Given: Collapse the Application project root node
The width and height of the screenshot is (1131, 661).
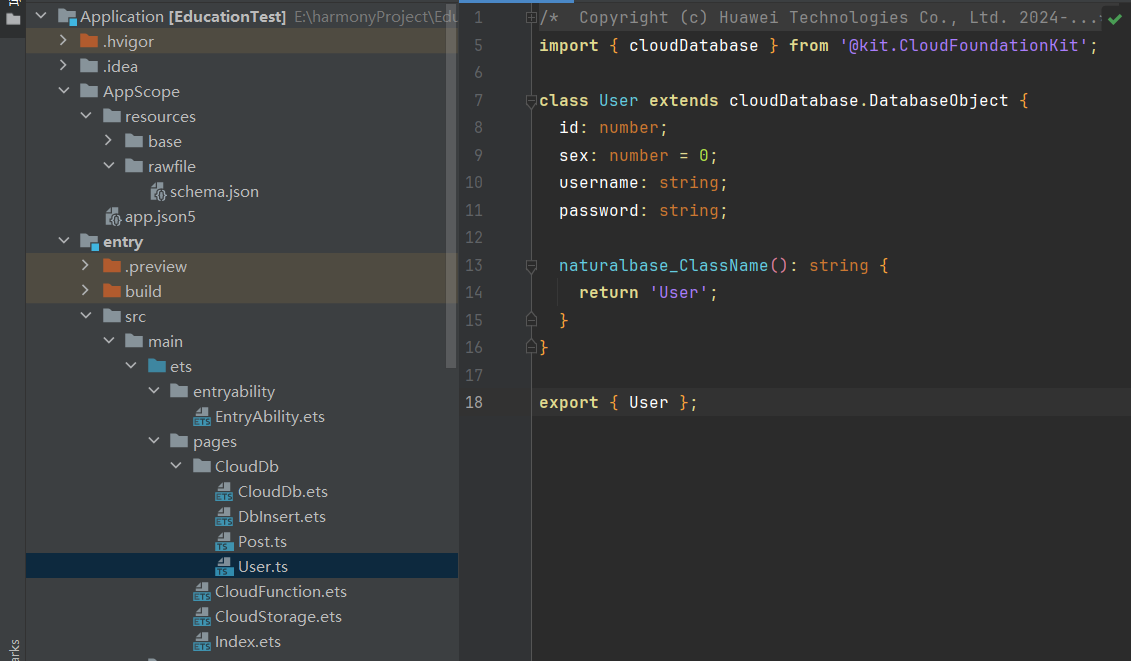Looking at the screenshot, I should (x=41, y=15).
